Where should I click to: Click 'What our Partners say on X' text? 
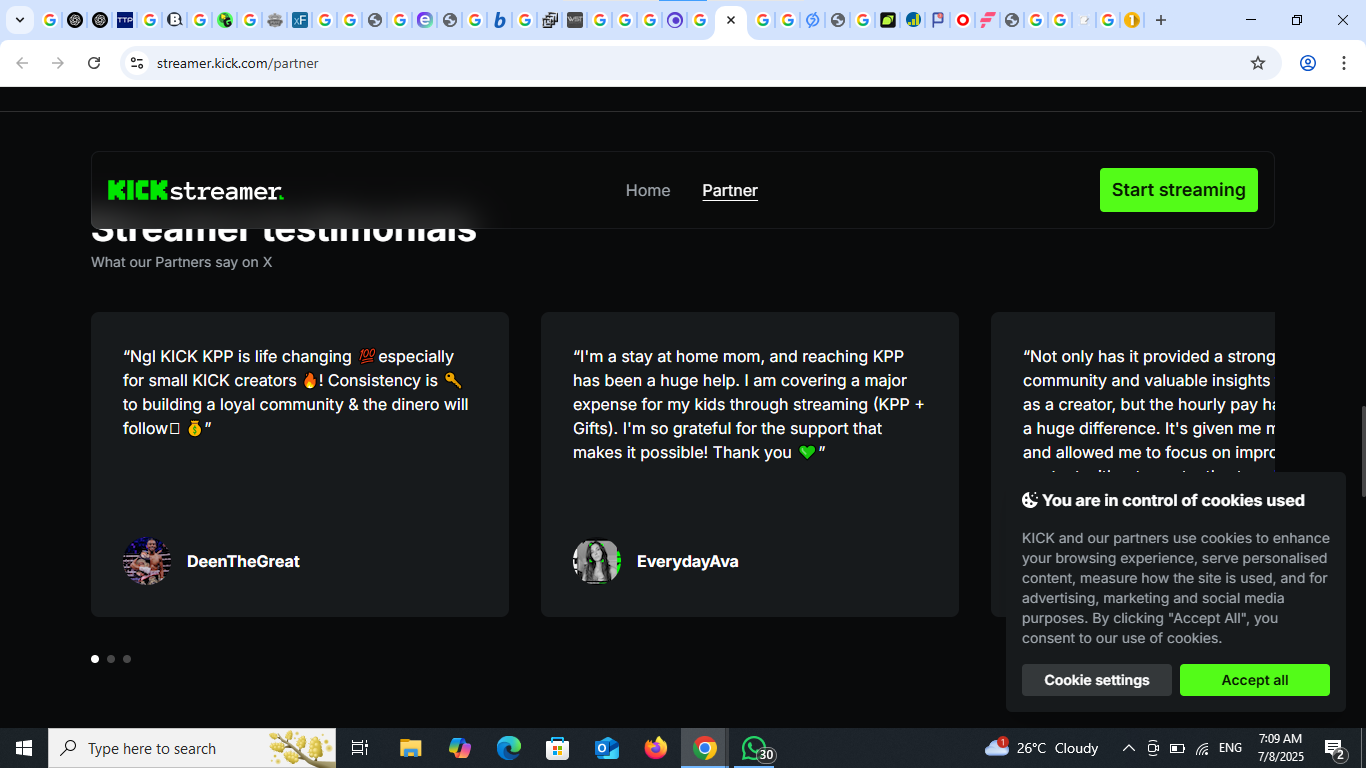[181, 262]
